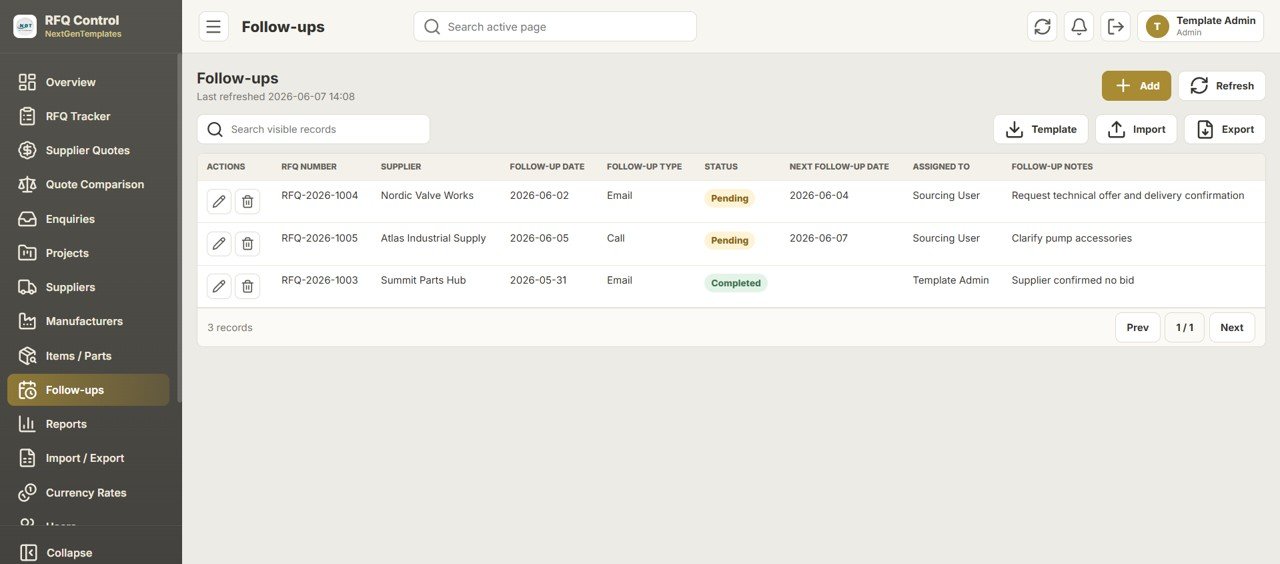Download the Template file

point(1041,129)
